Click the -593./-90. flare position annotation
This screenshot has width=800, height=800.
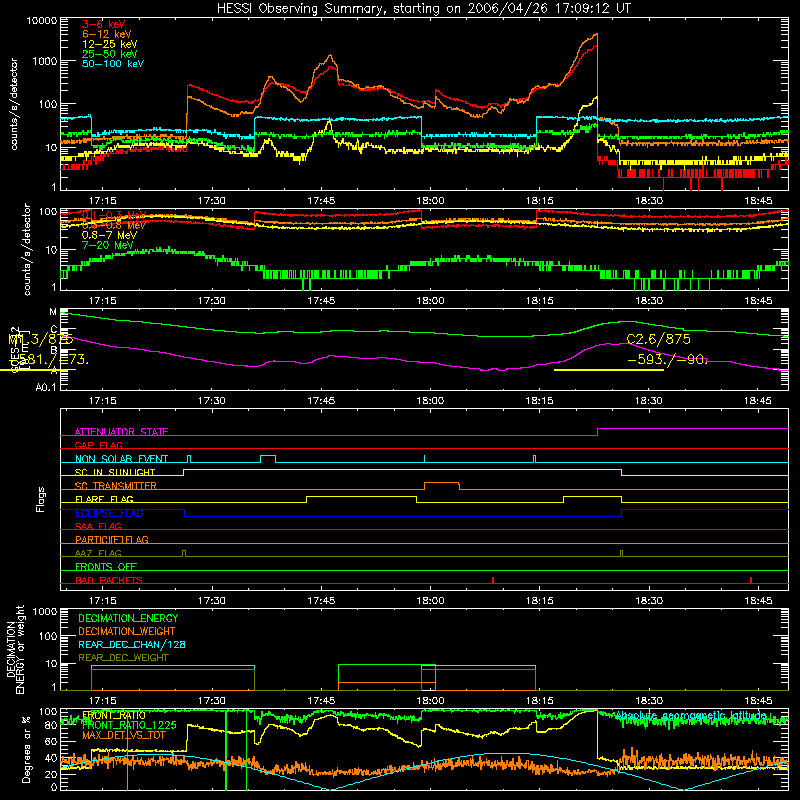pyautogui.click(x=667, y=360)
